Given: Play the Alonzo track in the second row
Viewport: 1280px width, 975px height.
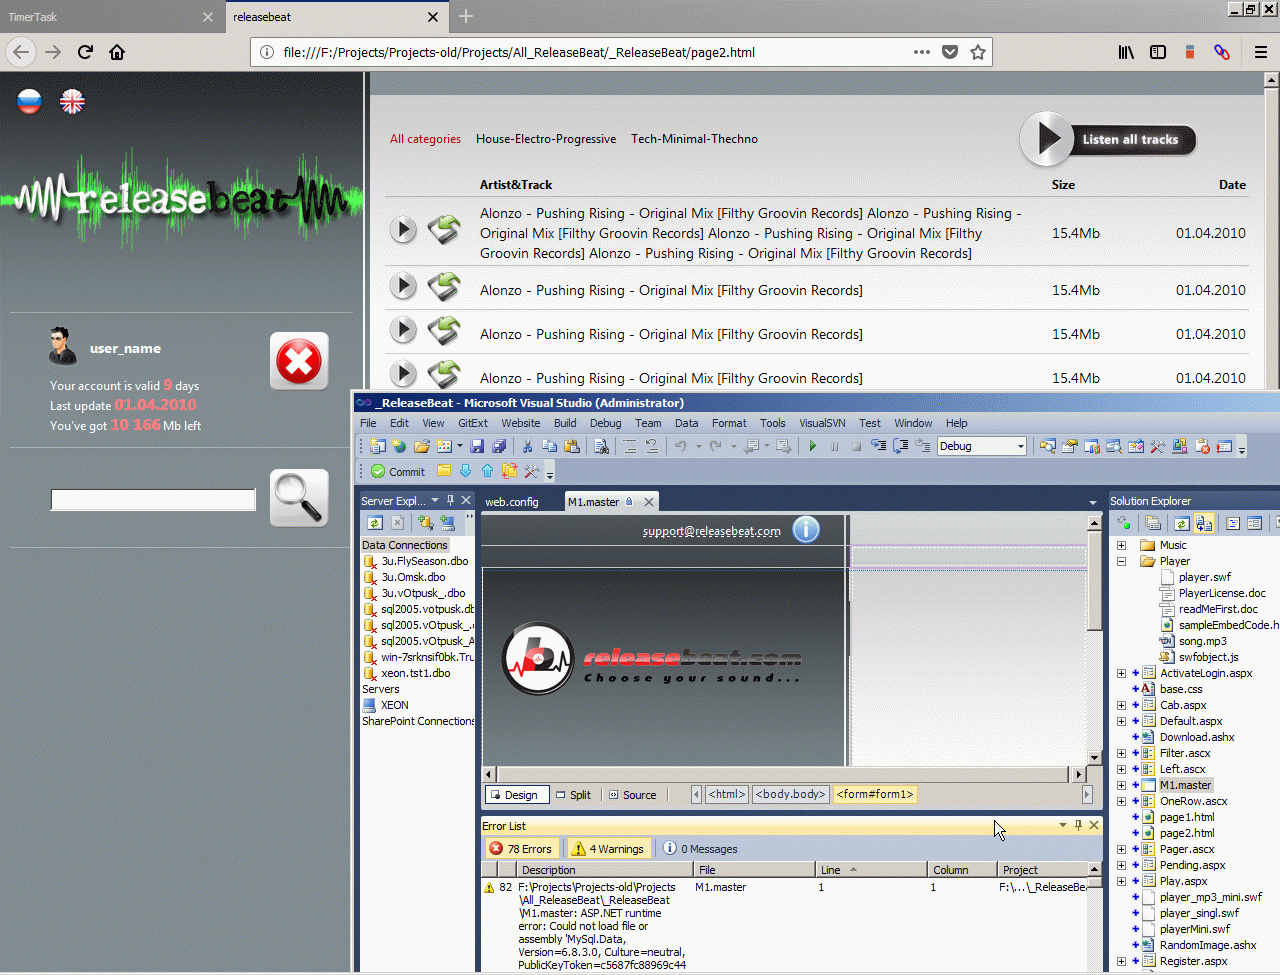Looking at the screenshot, I should point(403,287).
